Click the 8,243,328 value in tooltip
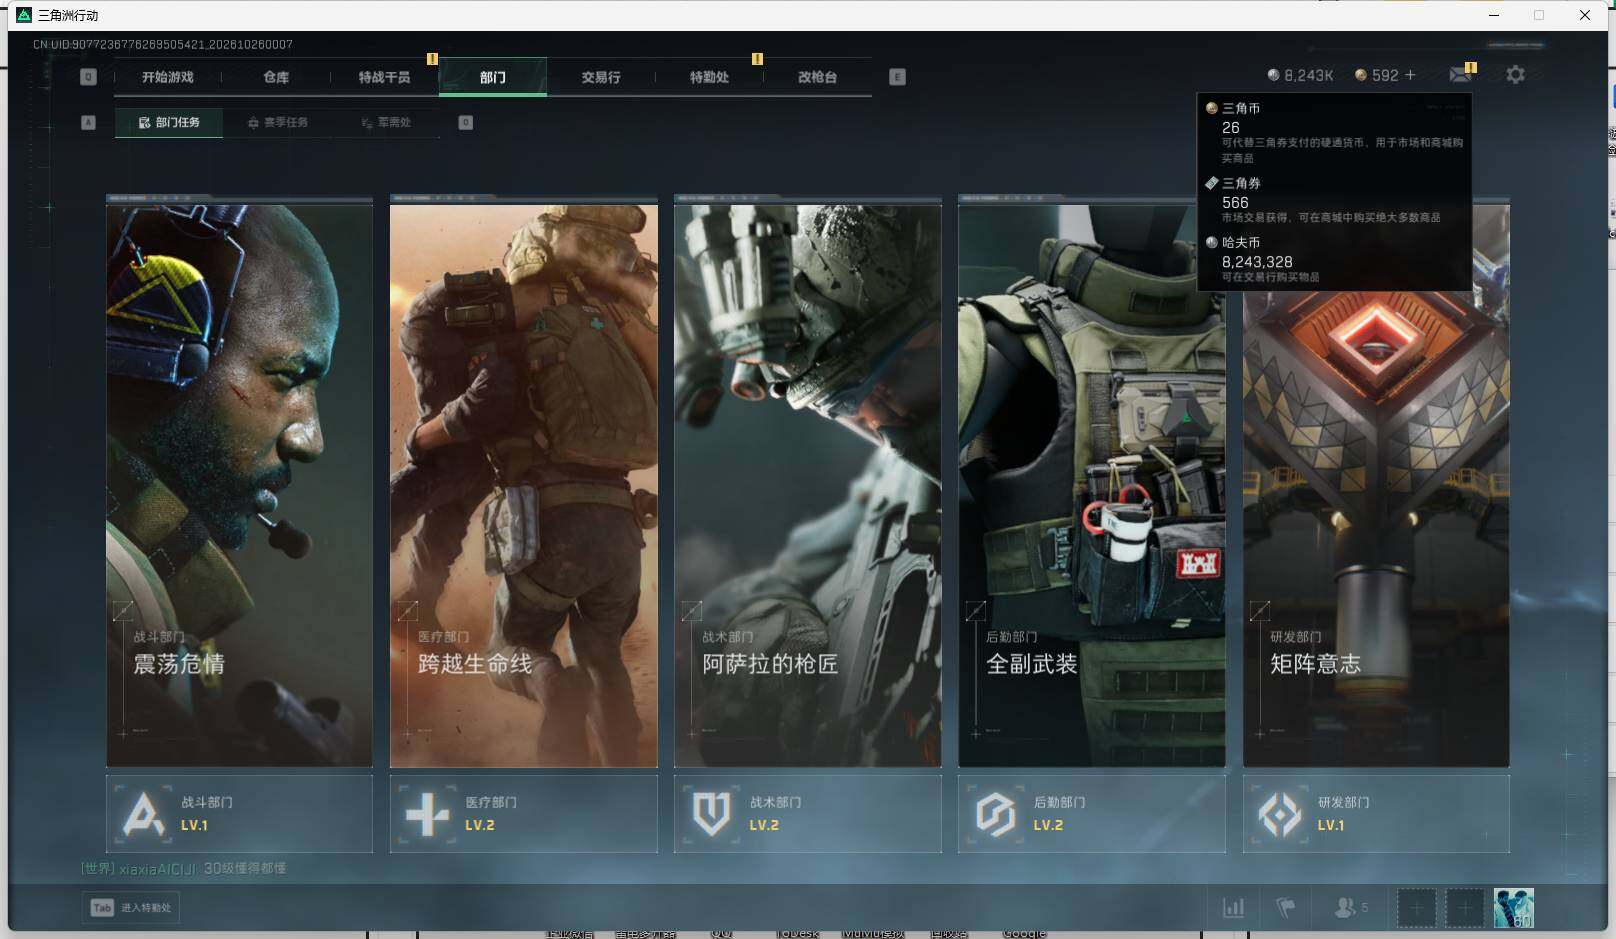The image size is (1616, 939). tap(1257, 262)
